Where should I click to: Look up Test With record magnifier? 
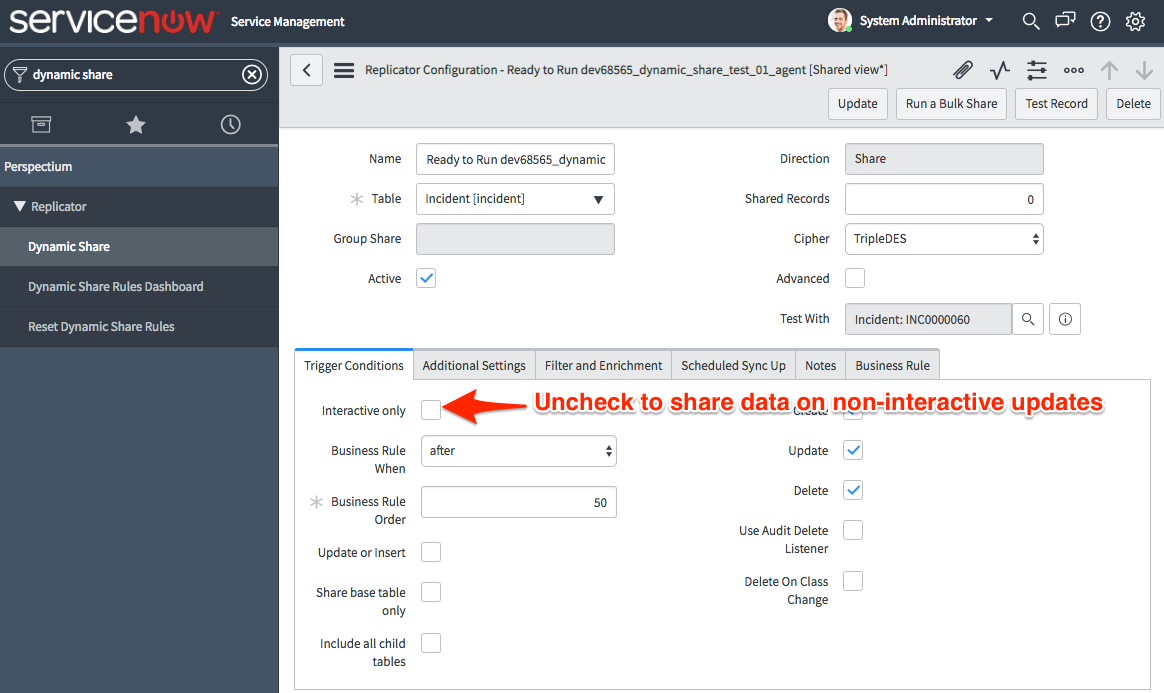pyautogui.click(x=1028, y=319)
